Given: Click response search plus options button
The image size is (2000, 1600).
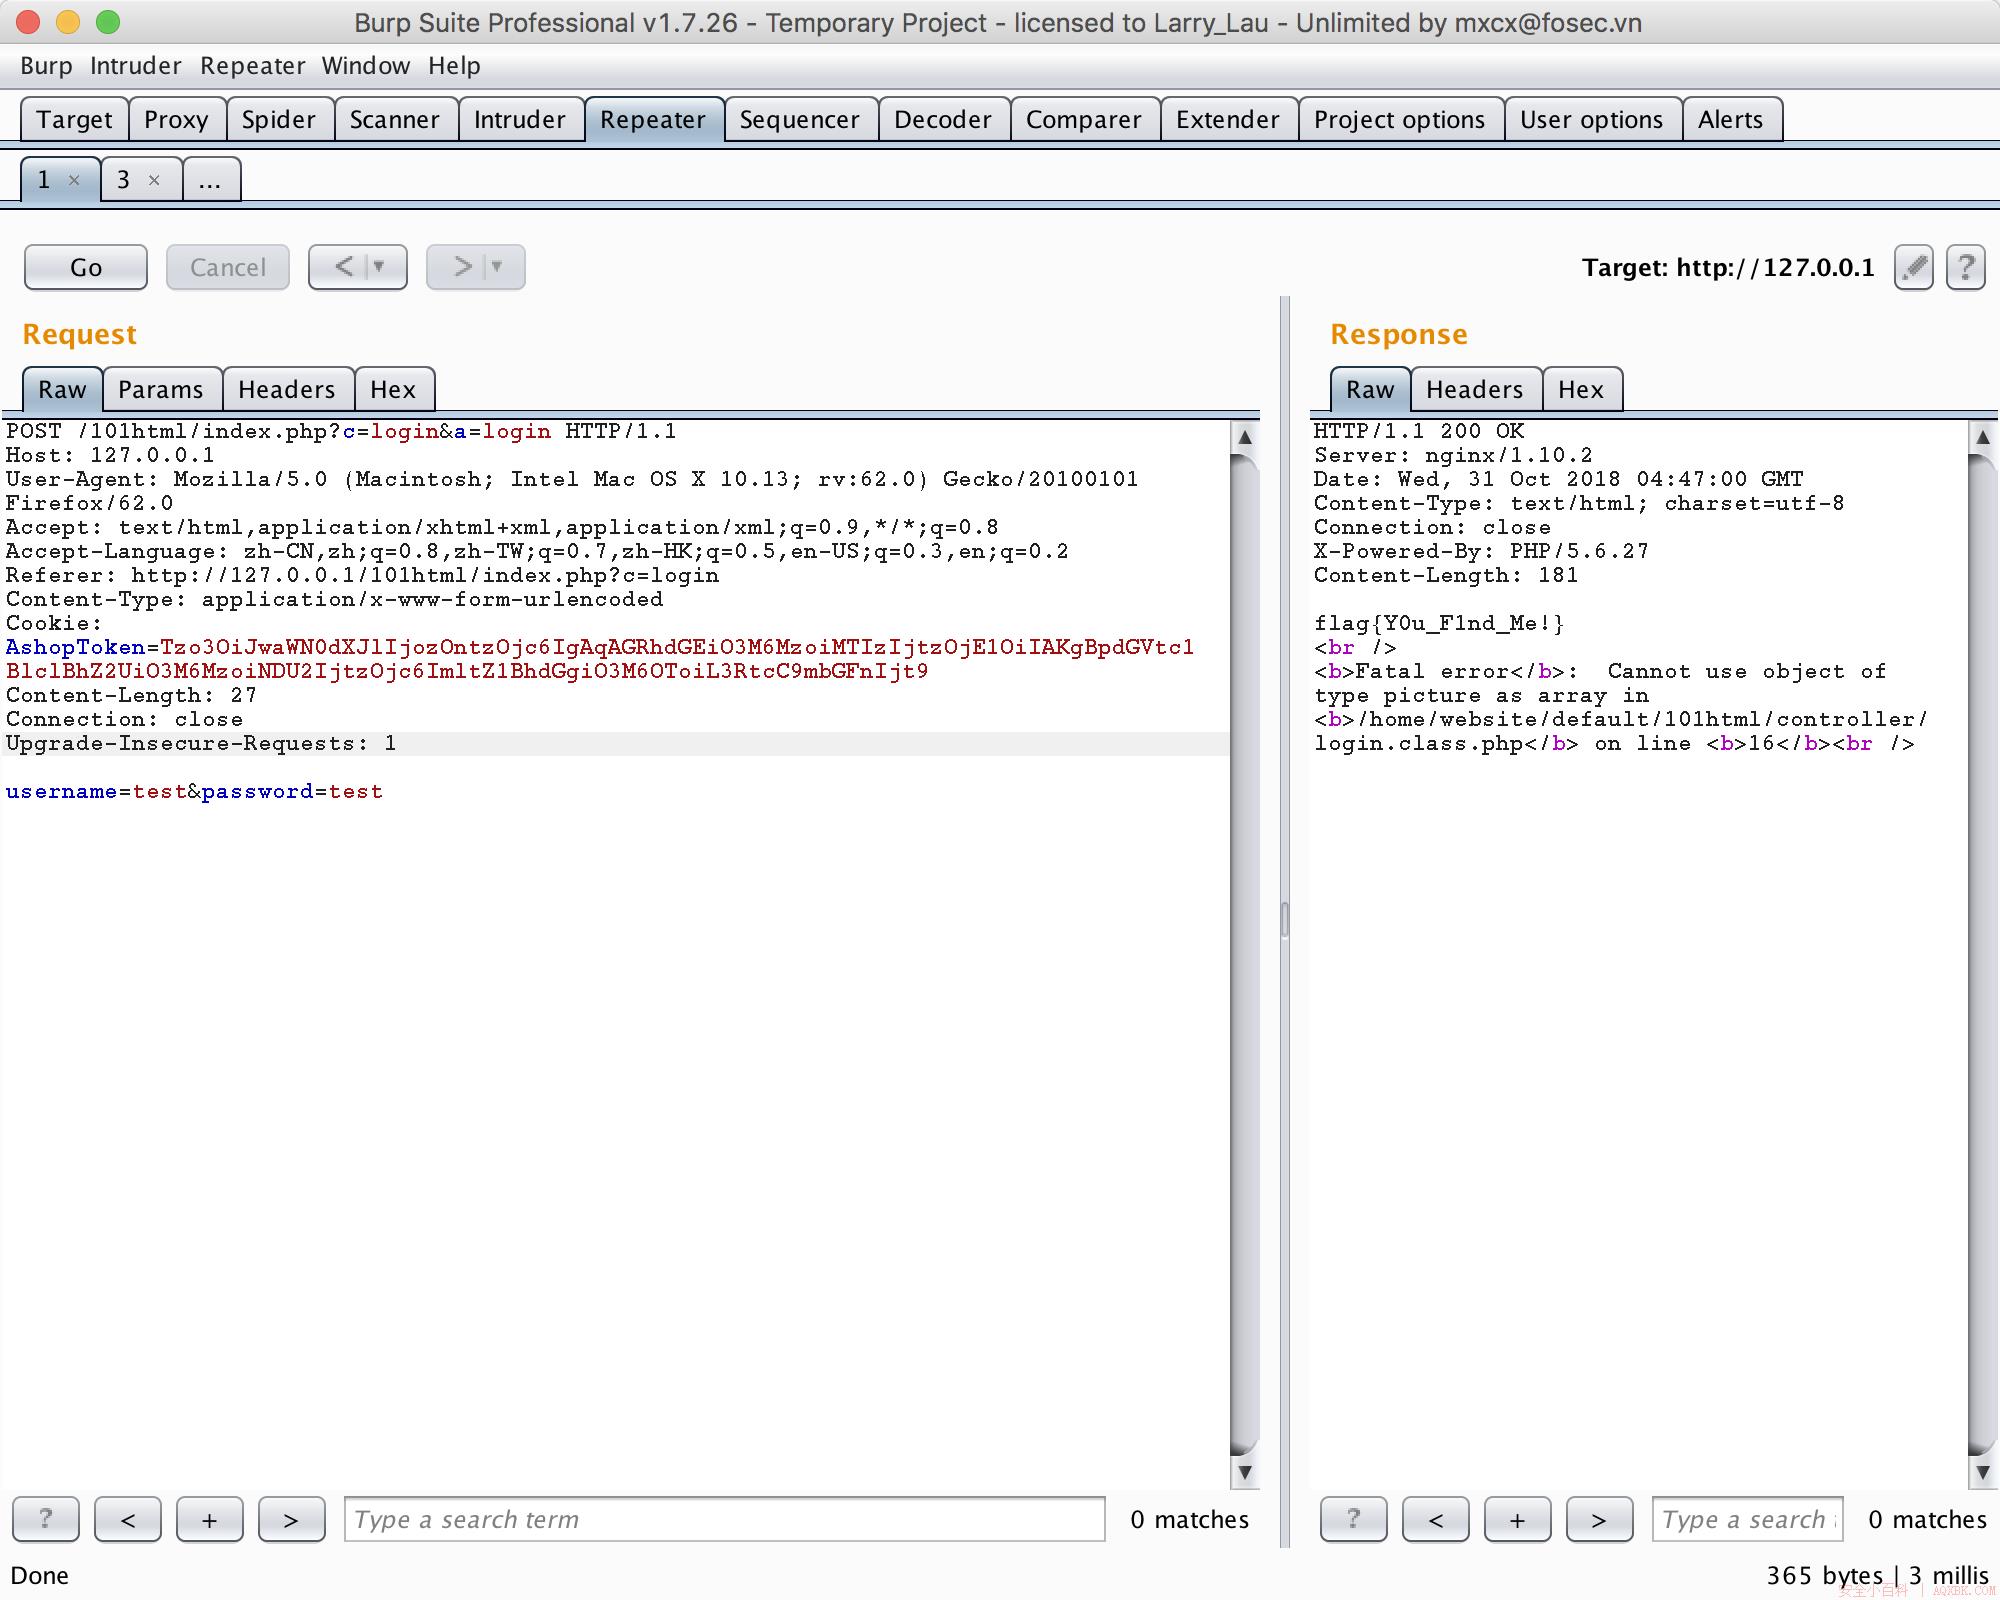Looking at the screenshot, I should [1518, 1520].
